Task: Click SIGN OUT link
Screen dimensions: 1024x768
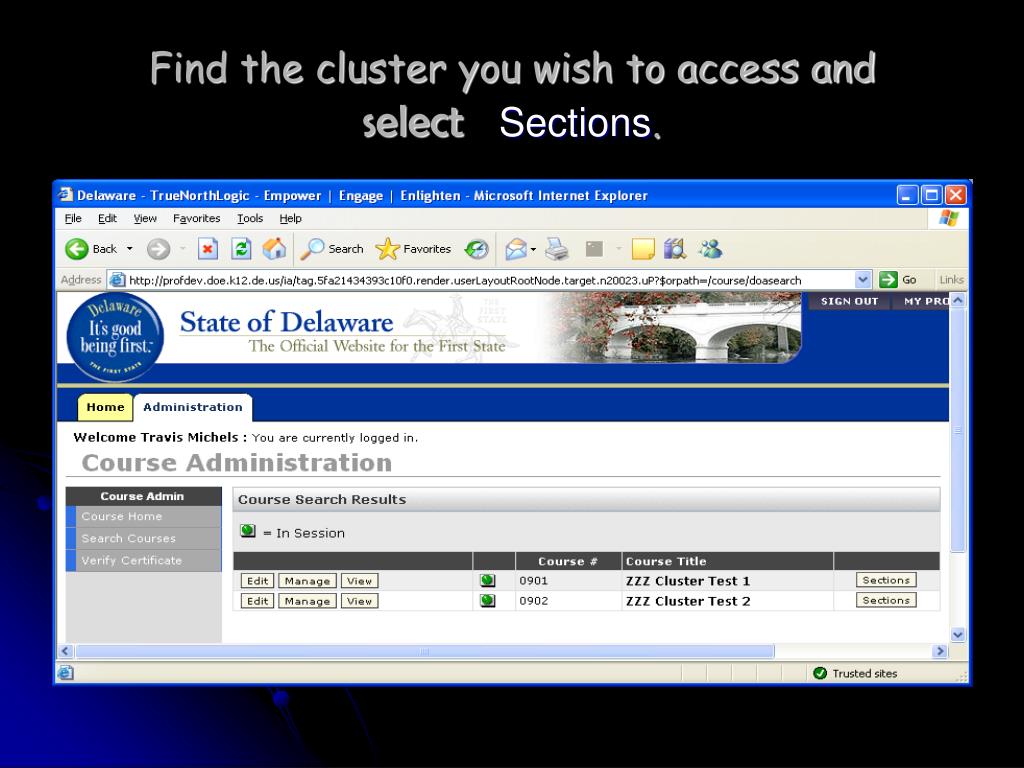Action: point(849,301)
